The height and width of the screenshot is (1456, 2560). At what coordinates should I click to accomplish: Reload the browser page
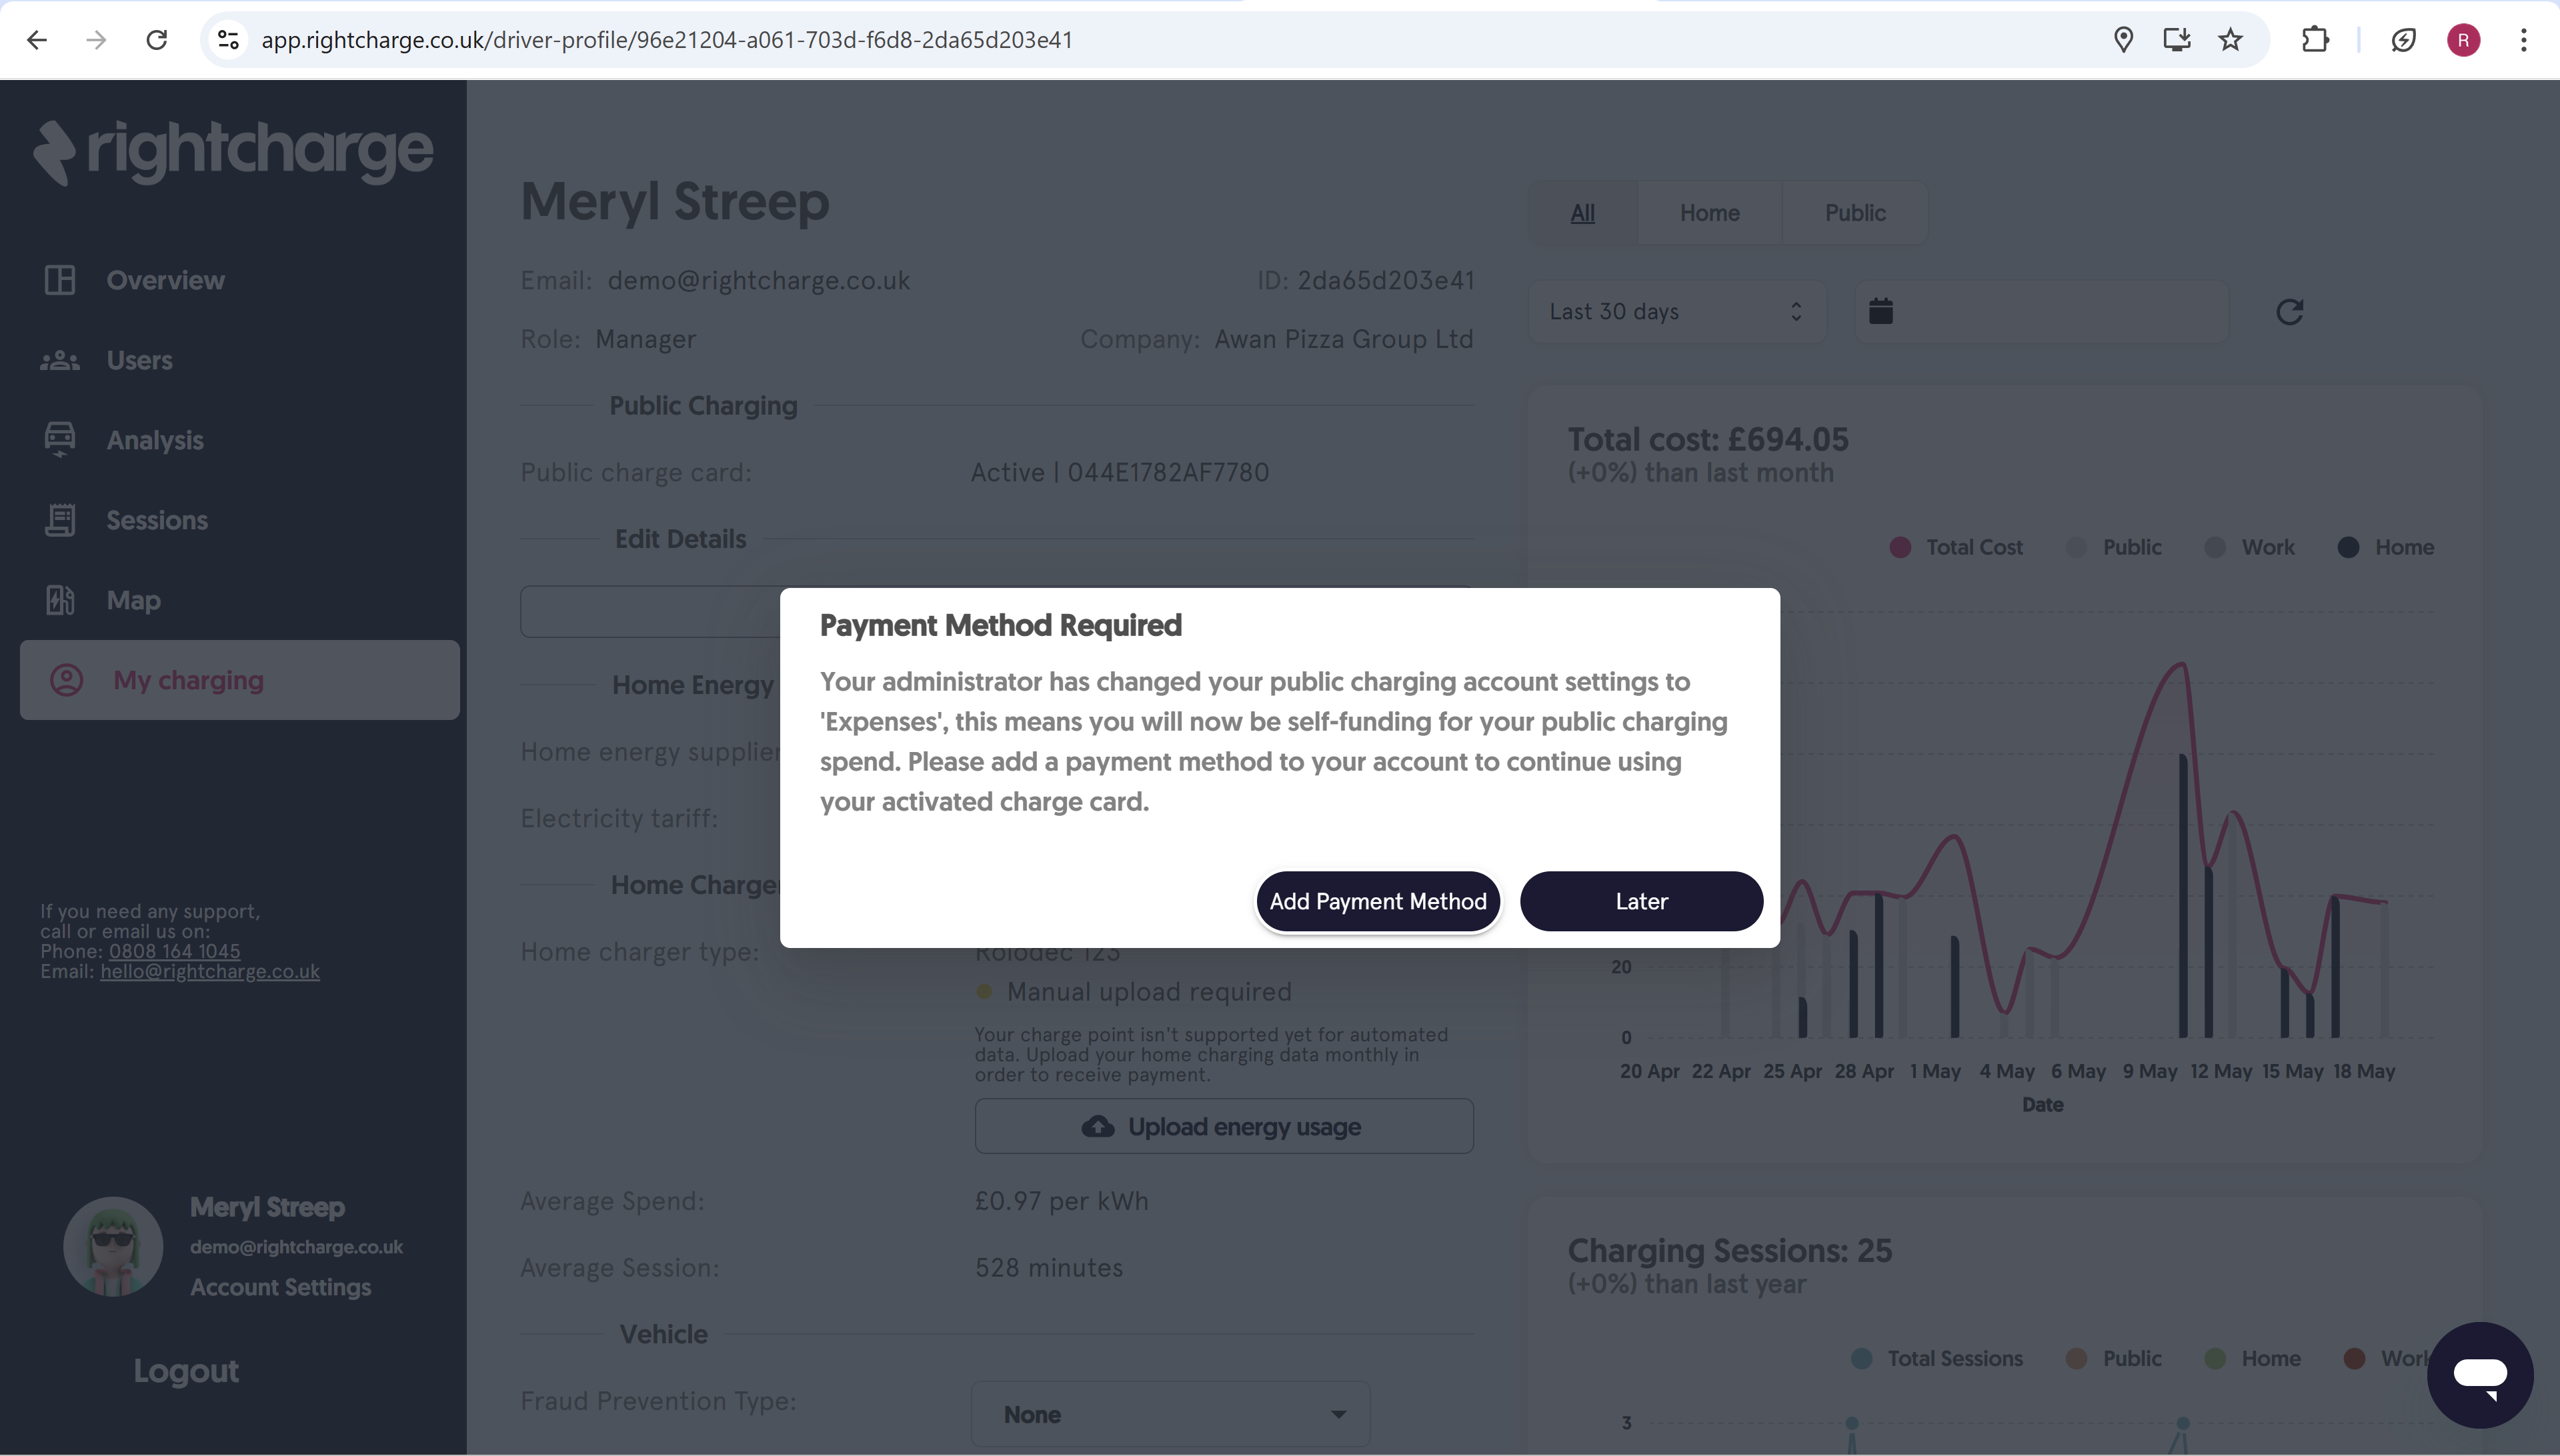[156, 40]
